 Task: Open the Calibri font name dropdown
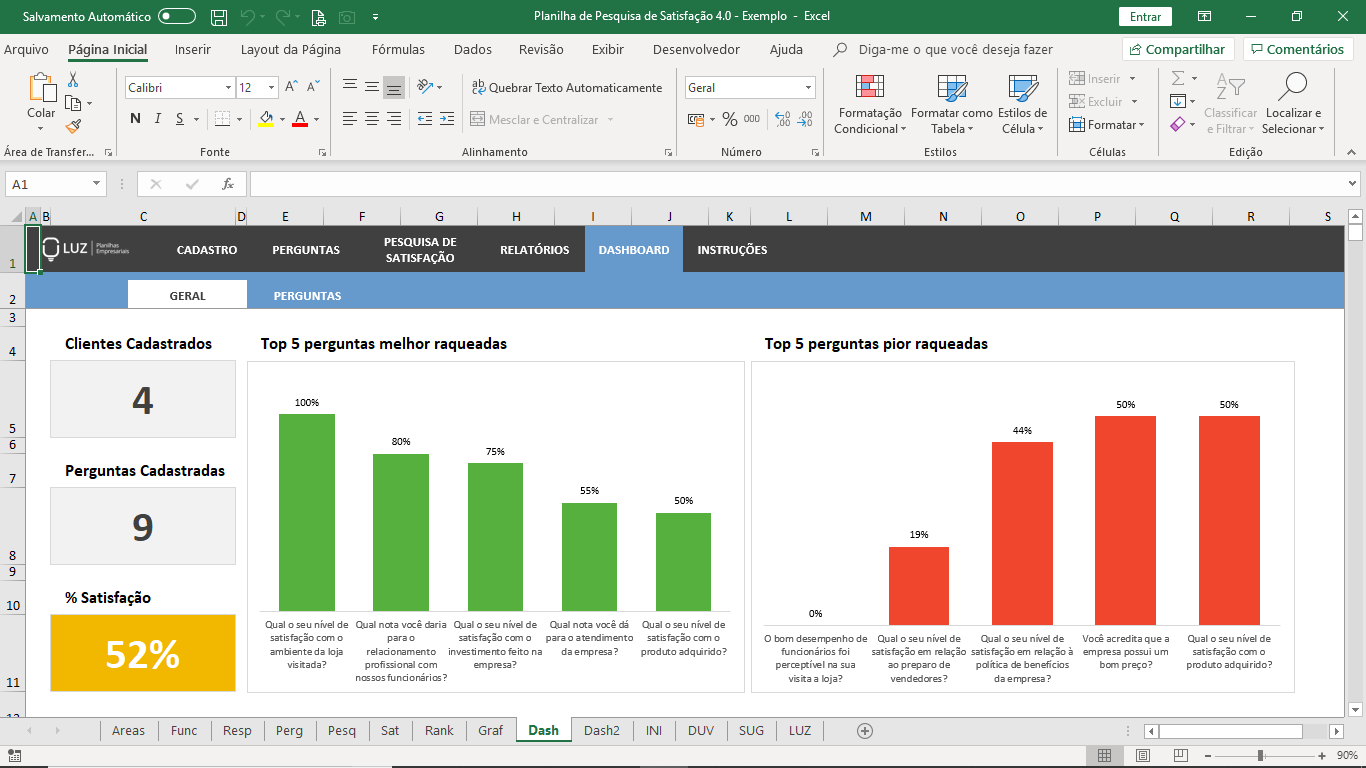(228, 88)
